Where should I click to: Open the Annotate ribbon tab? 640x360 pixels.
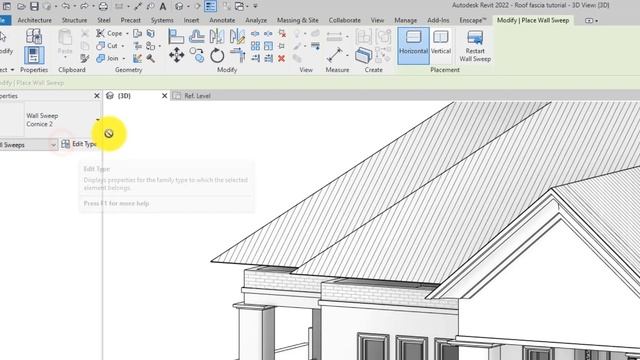point(222,20)
